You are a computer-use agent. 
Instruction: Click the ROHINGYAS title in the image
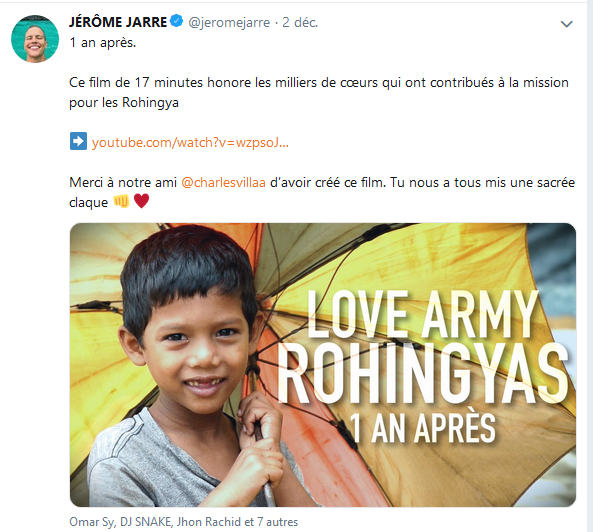pyautogui.click(x=423, y=374)
